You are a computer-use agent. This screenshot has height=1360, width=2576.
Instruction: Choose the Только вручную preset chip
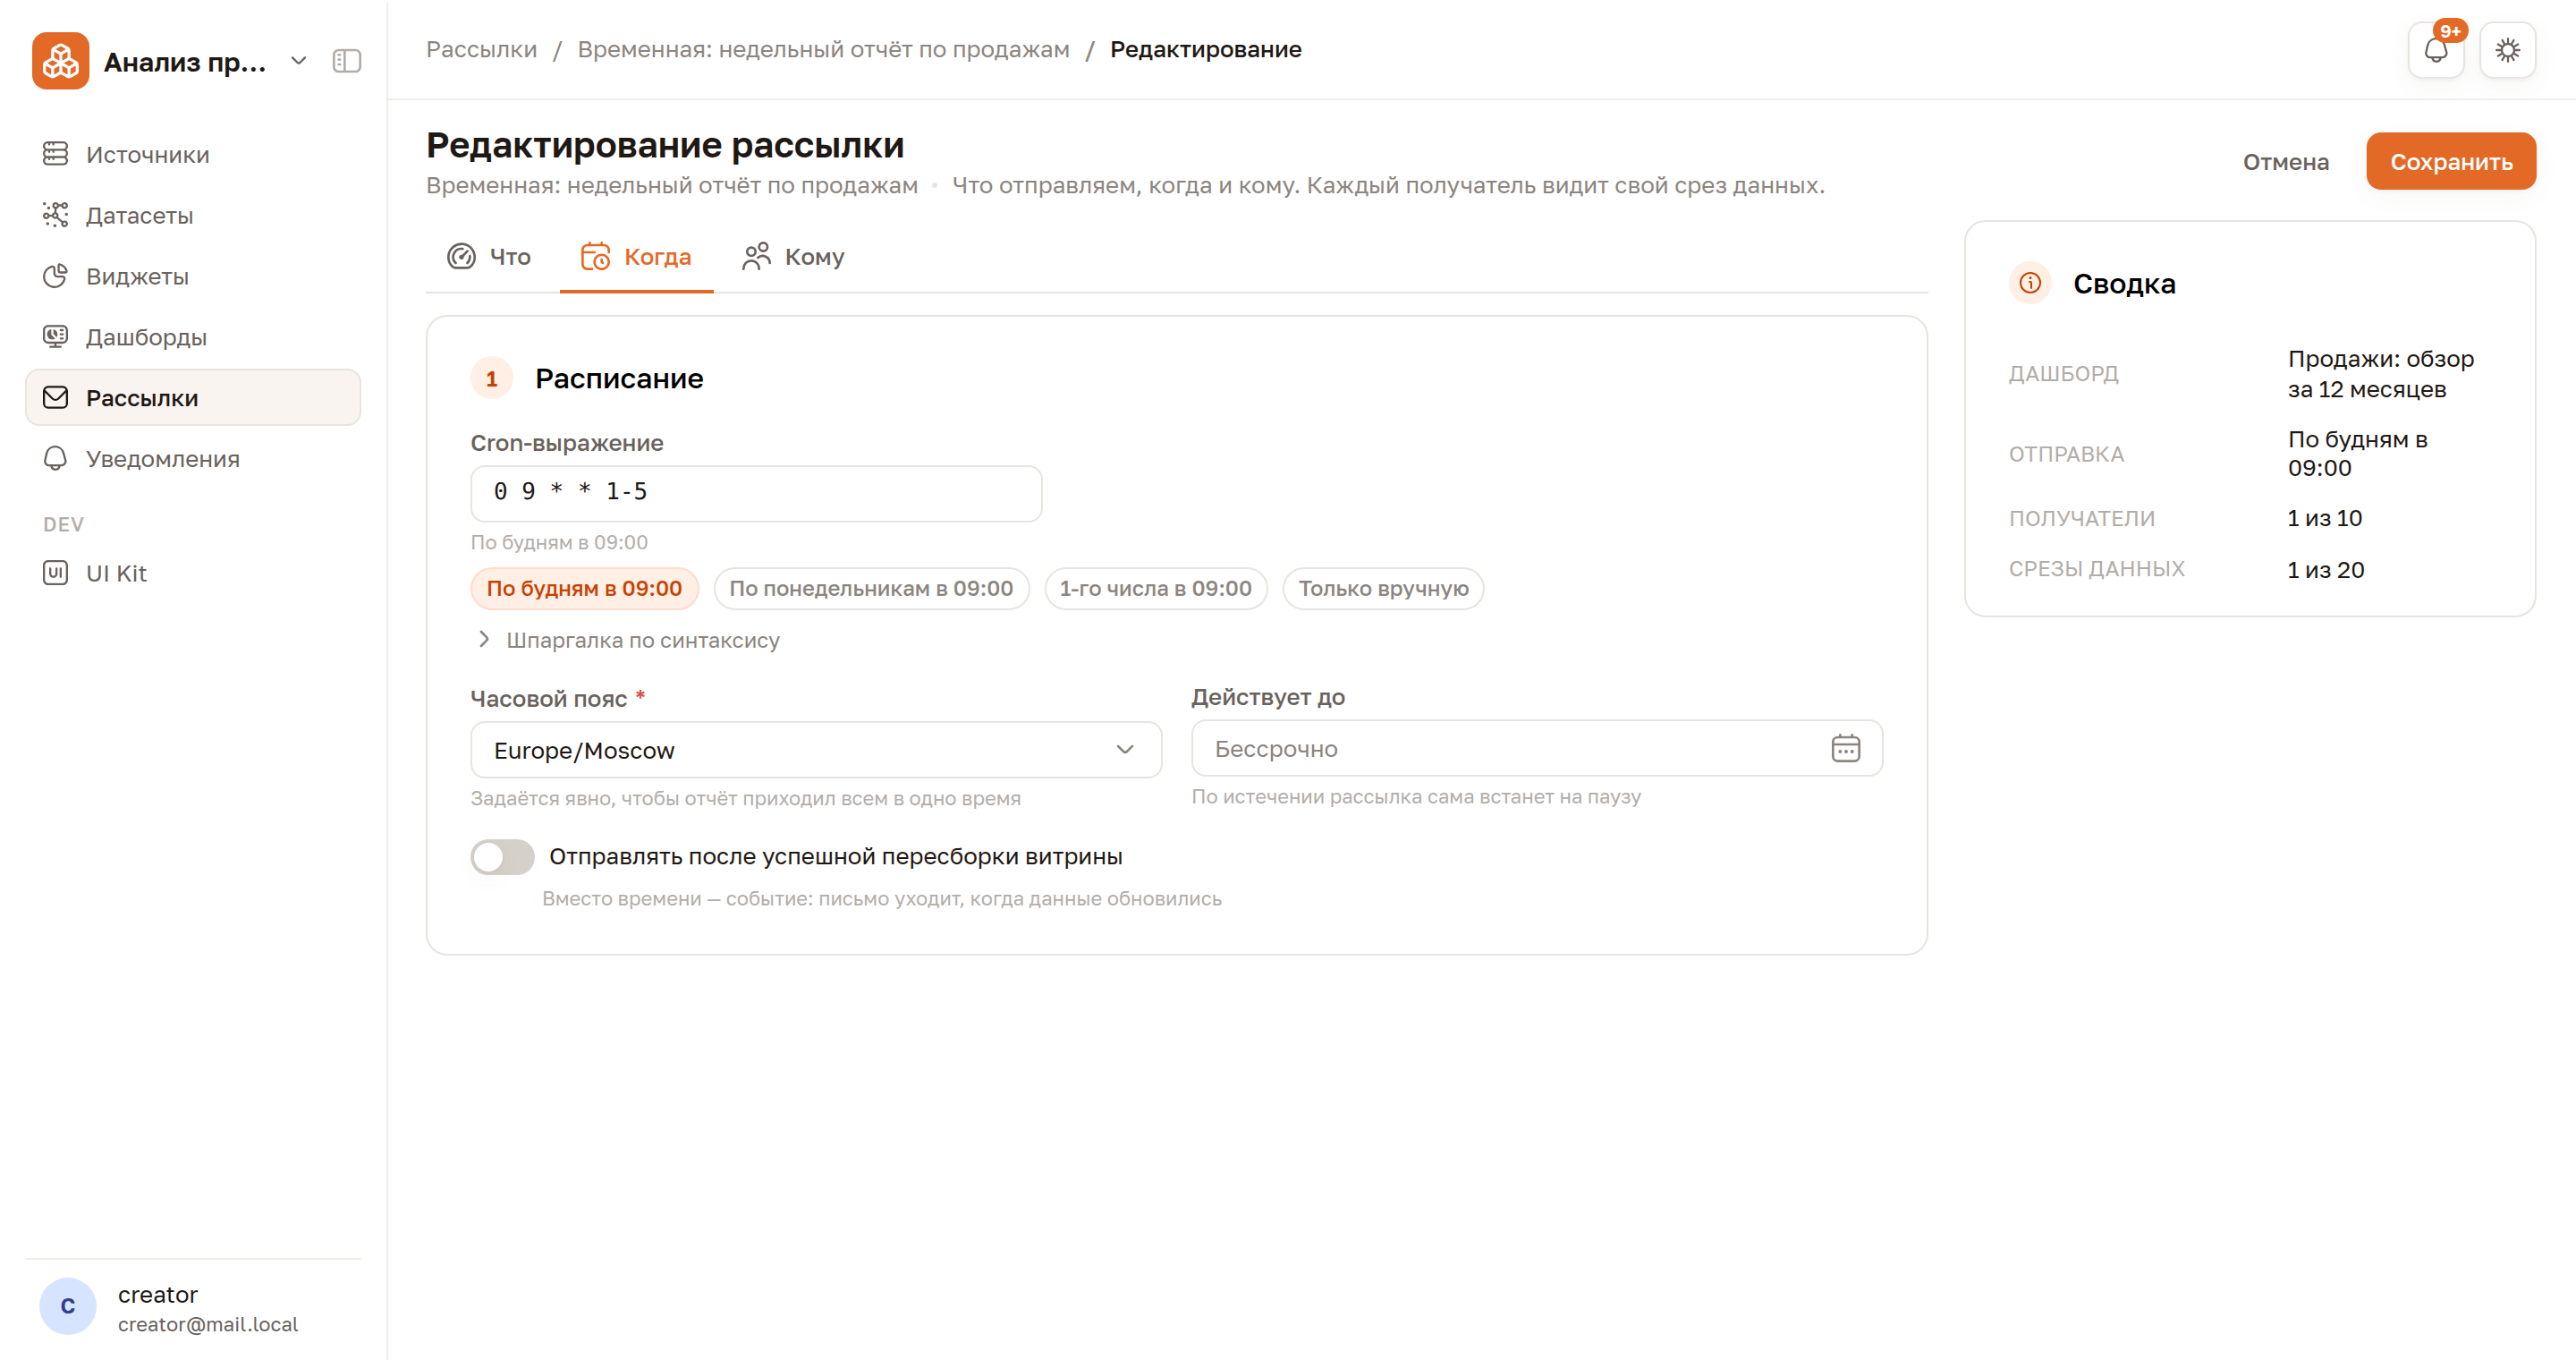(1383, 589)
